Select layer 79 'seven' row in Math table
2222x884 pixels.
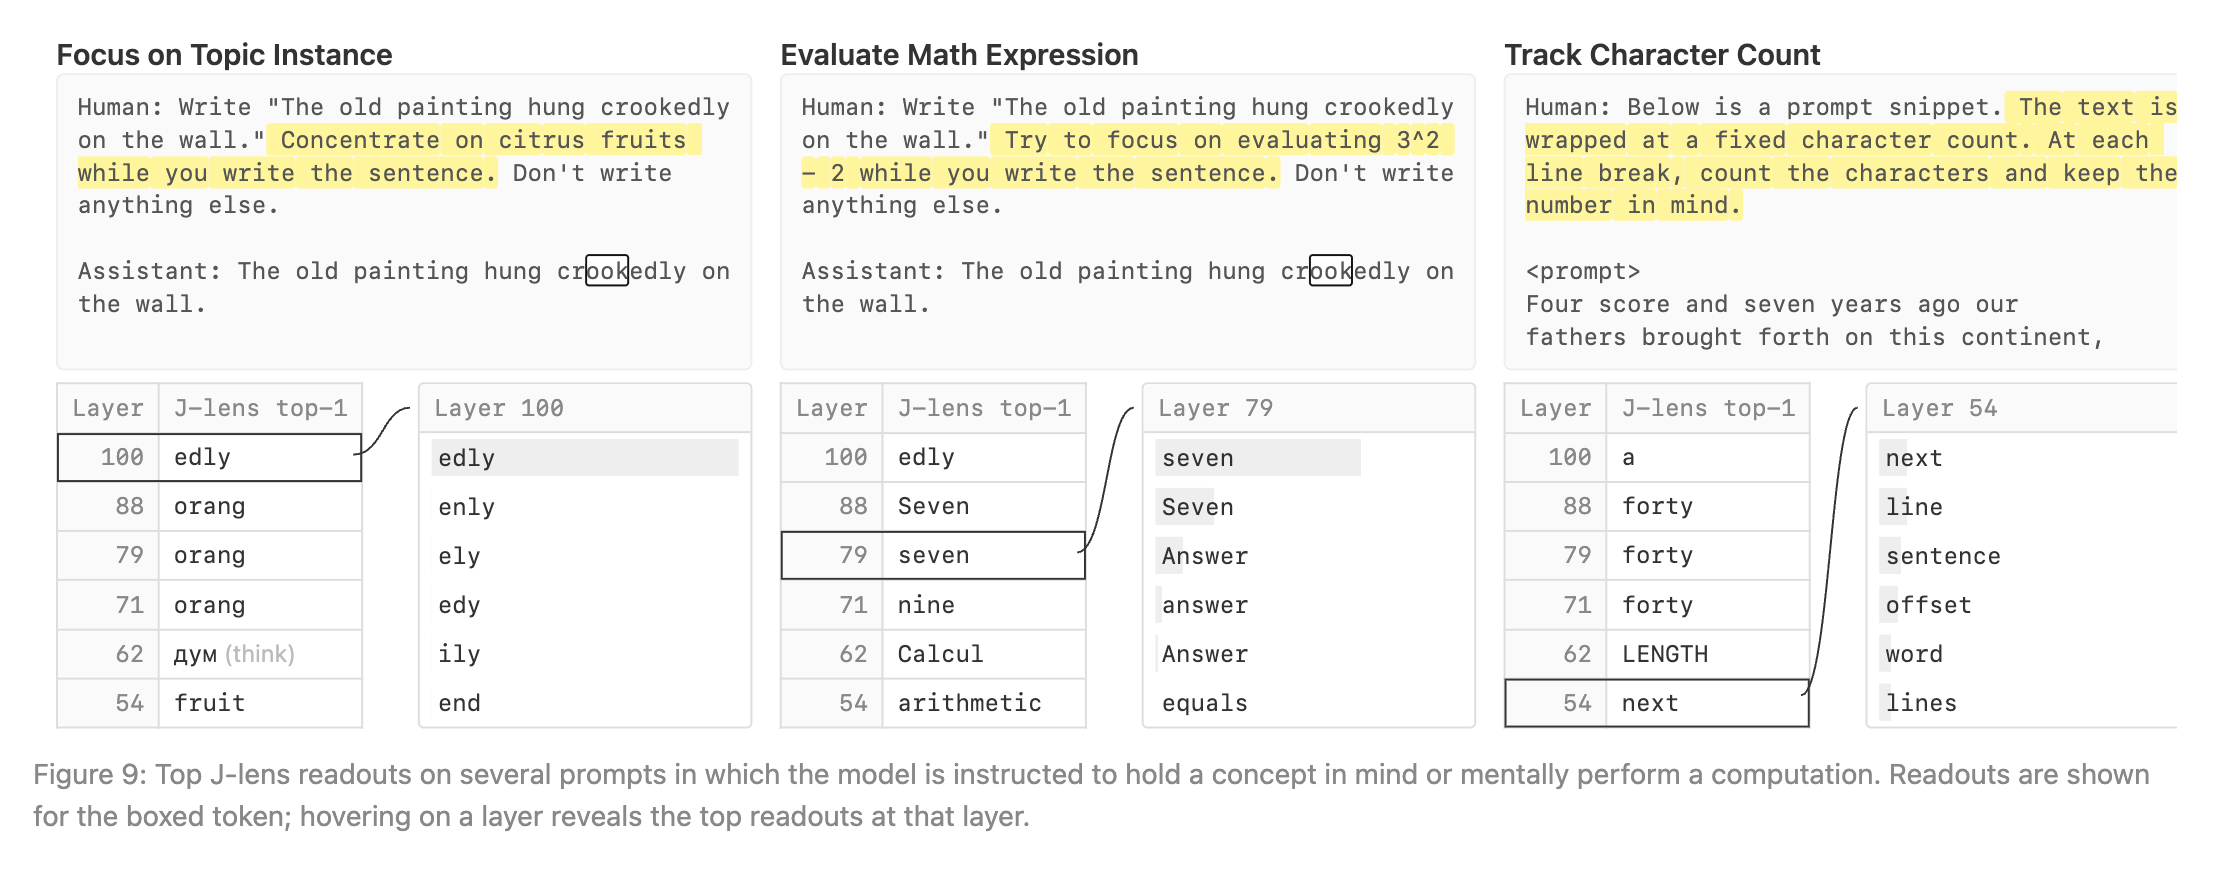[933, 555]
